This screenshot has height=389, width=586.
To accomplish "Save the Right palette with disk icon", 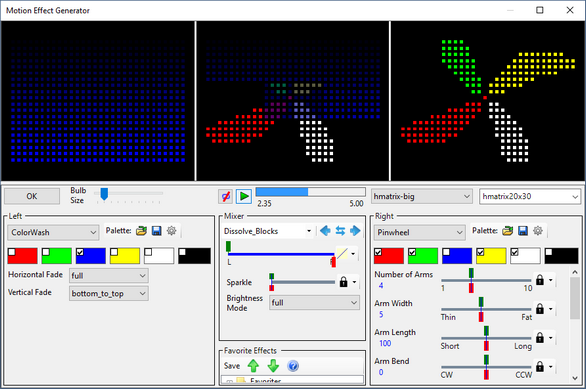I will [523, 231].
